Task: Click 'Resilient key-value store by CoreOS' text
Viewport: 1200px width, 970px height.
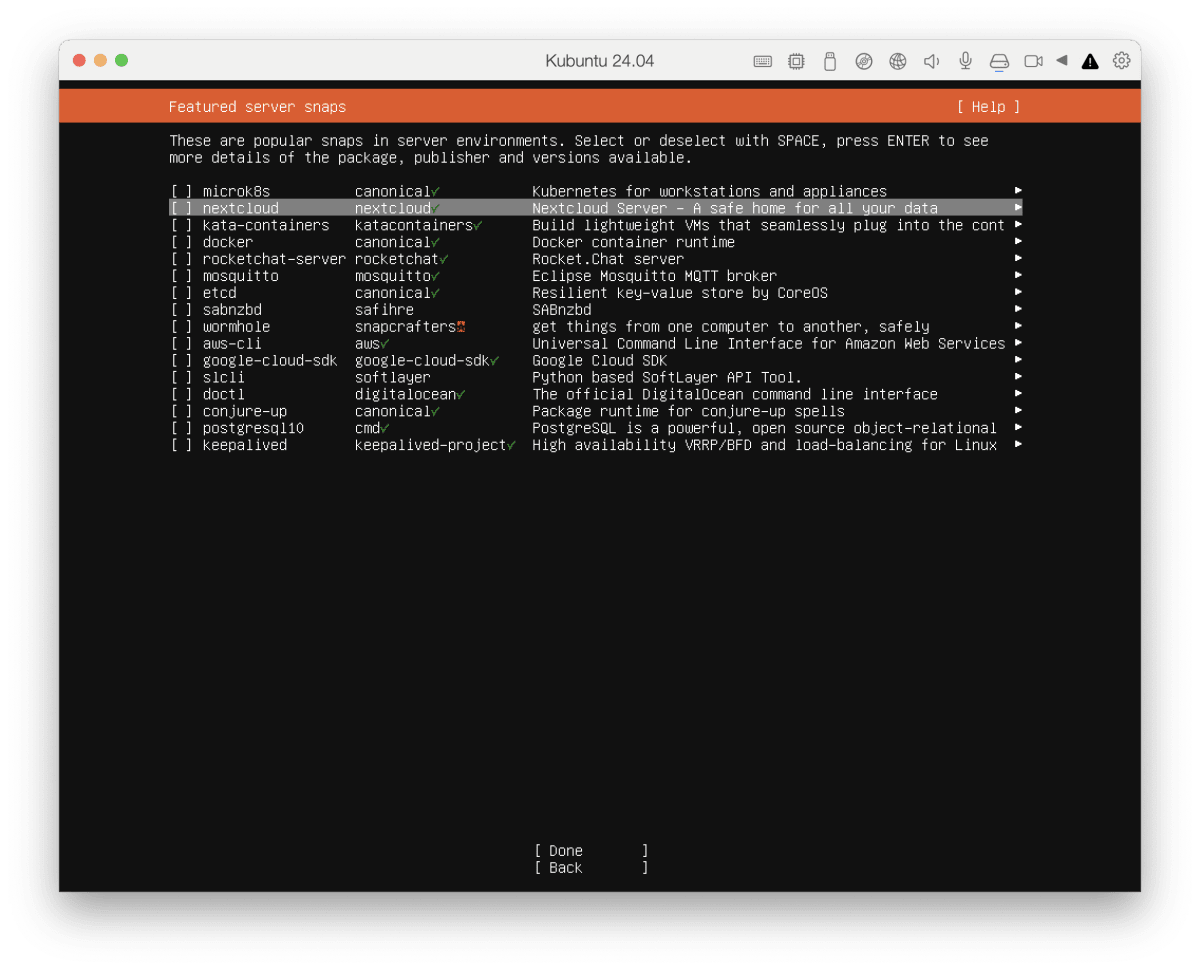Action: click(680, 293)
